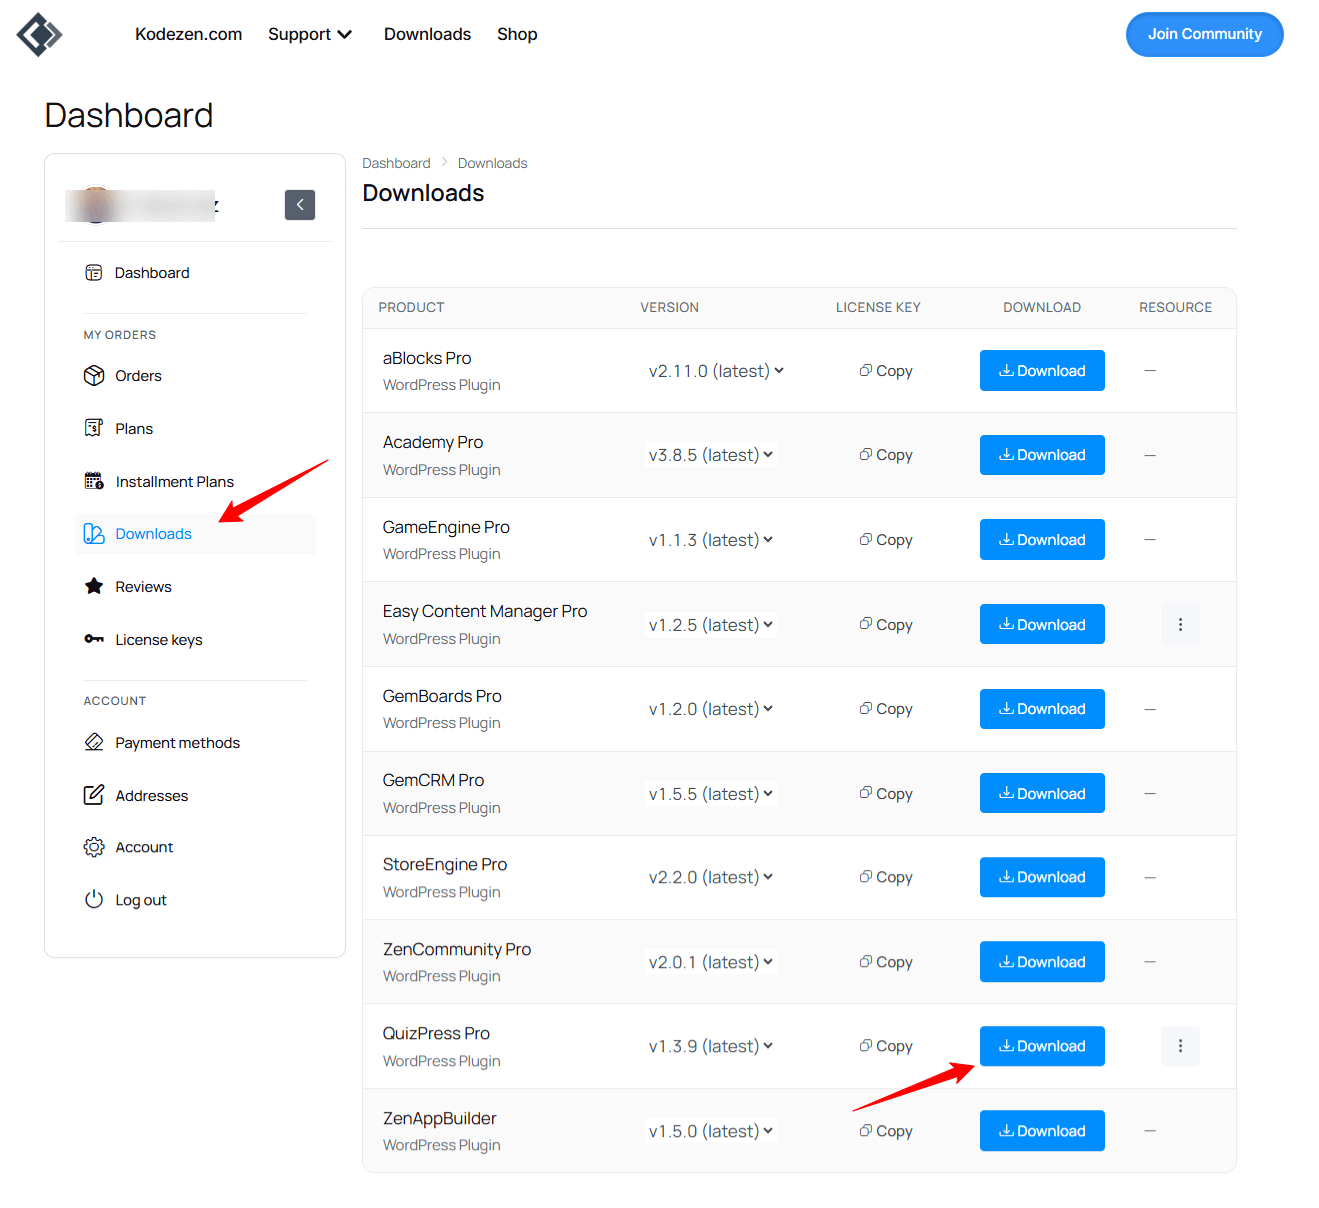The height and width of the screenshot is (1208, 1319).
Task: Open version dropdown v2.11.0 for aBlocks Pro
Action: 716,371
